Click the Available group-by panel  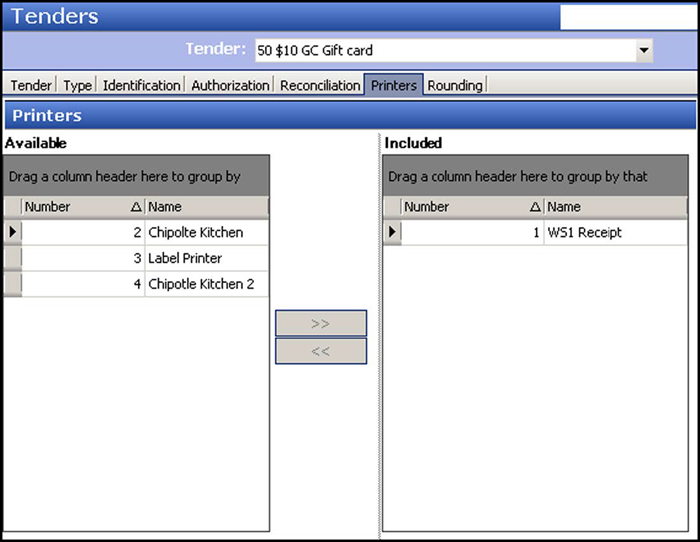tap(136, 176)
